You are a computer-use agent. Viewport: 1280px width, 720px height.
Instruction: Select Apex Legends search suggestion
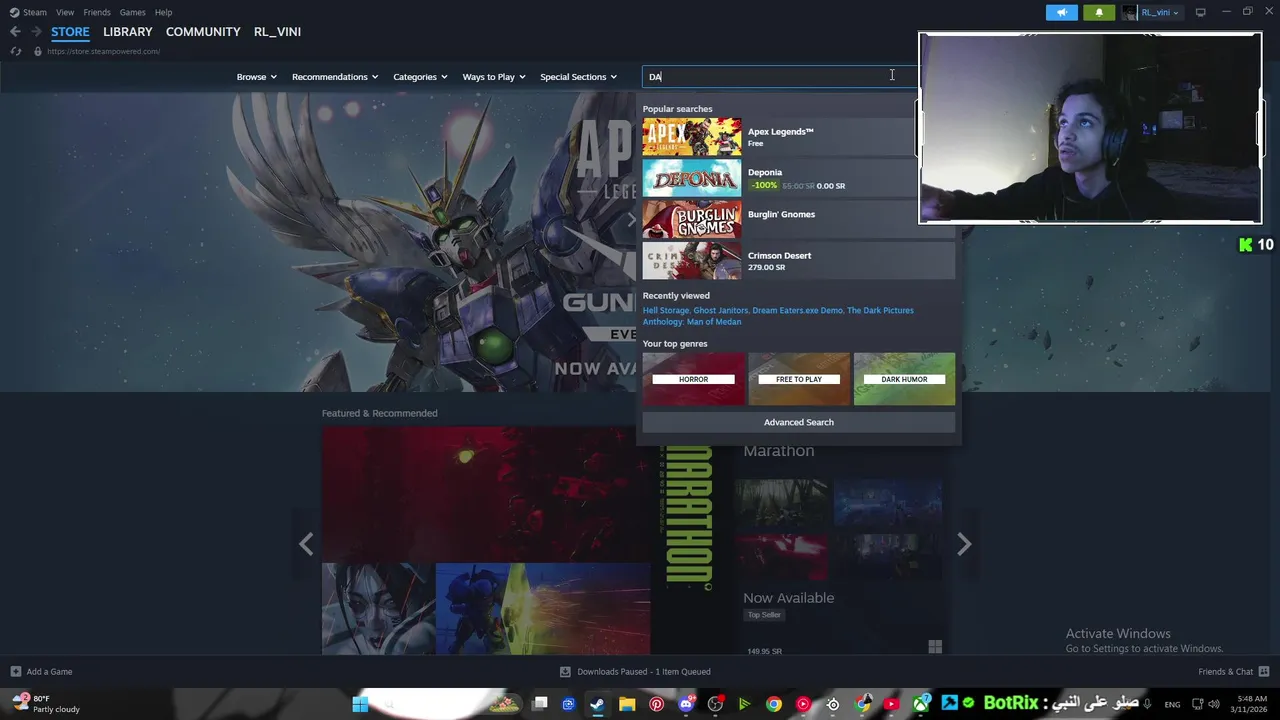tap(798, 137)
